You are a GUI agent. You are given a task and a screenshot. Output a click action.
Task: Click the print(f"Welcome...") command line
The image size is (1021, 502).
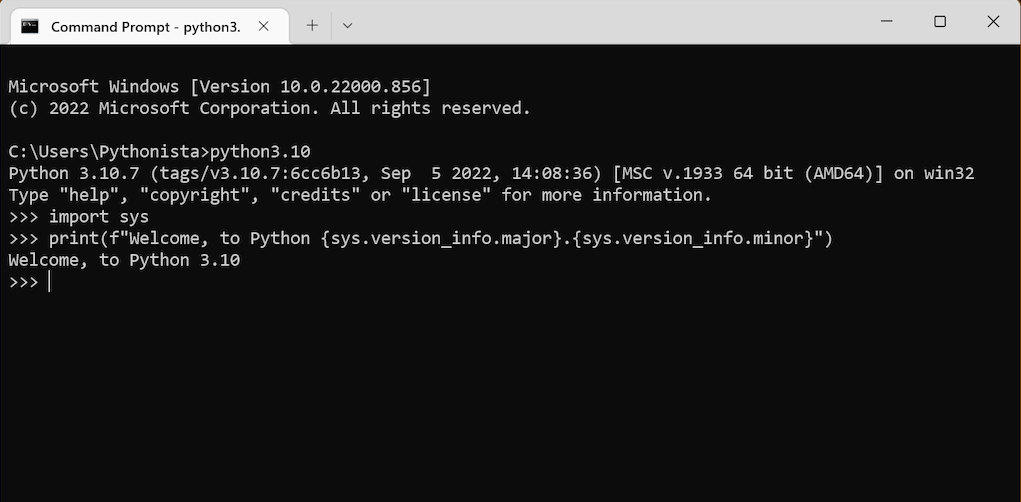(440, 239)
